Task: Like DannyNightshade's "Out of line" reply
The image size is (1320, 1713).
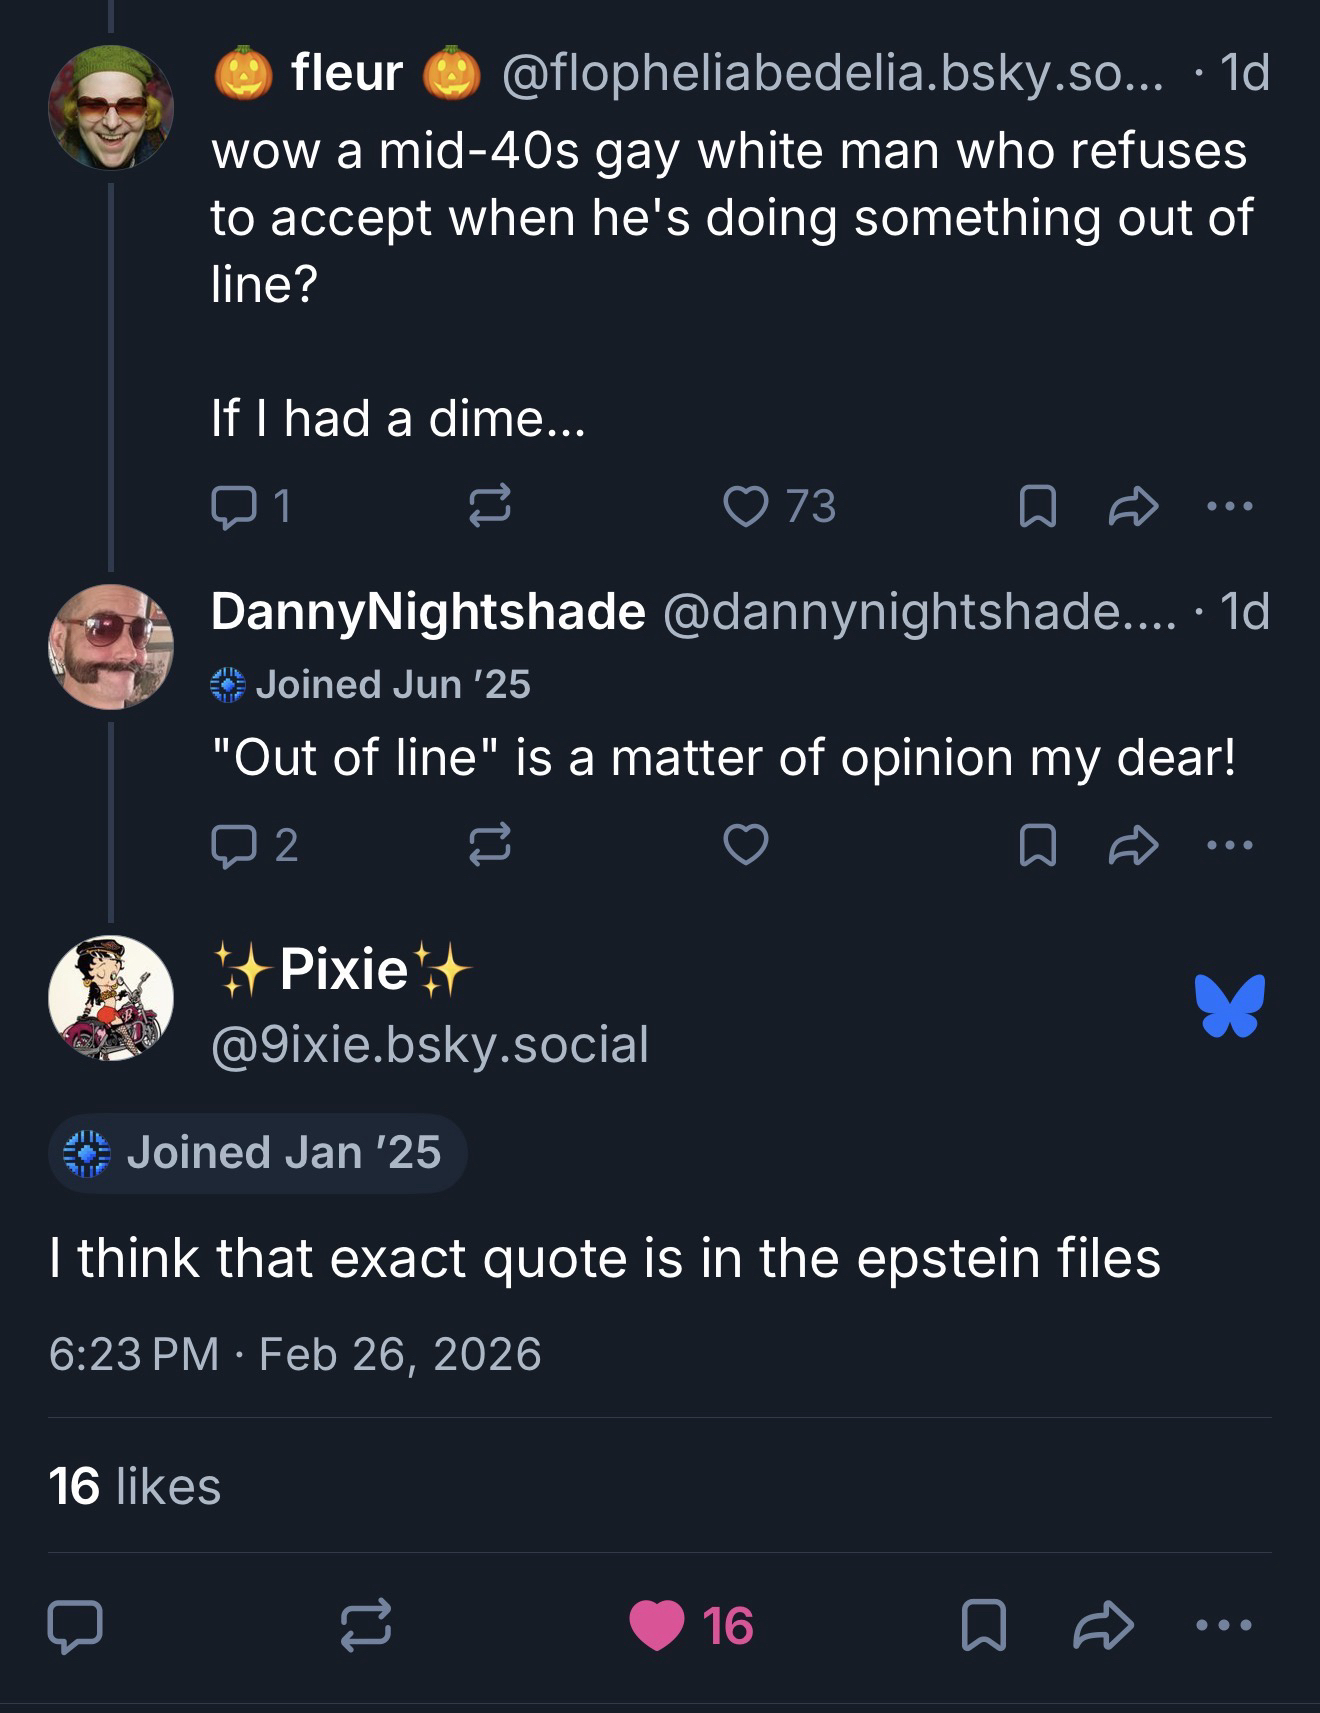Action: pyautogui.click(x=746, y=846)
